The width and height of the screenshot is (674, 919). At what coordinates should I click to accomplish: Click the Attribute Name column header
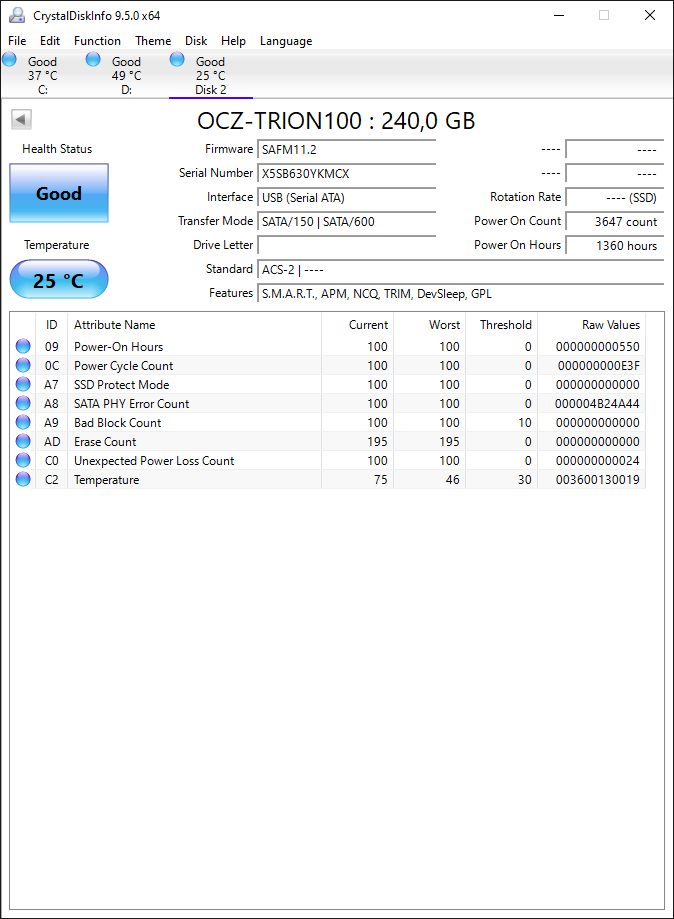[x=194, y=325]
